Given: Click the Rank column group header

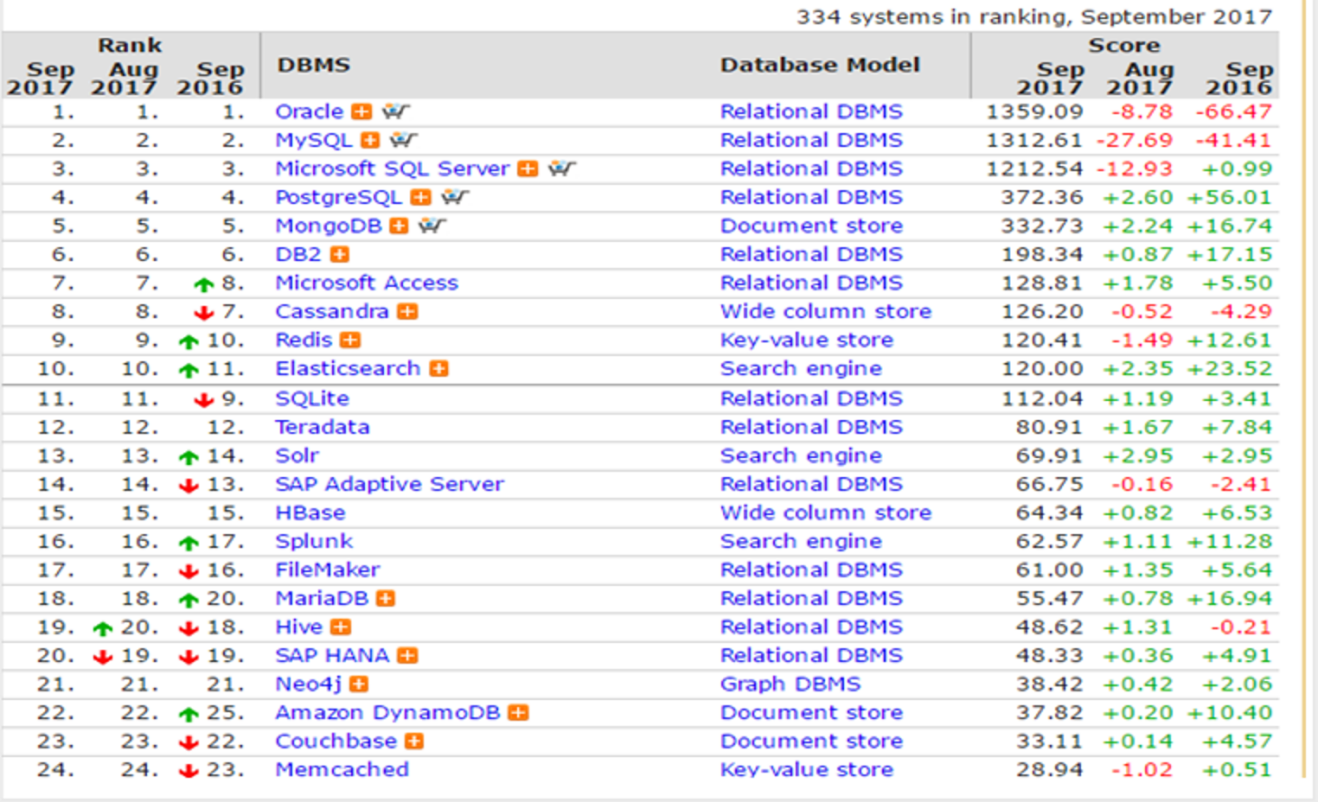Looking at the screenshot, I should 130,46.
